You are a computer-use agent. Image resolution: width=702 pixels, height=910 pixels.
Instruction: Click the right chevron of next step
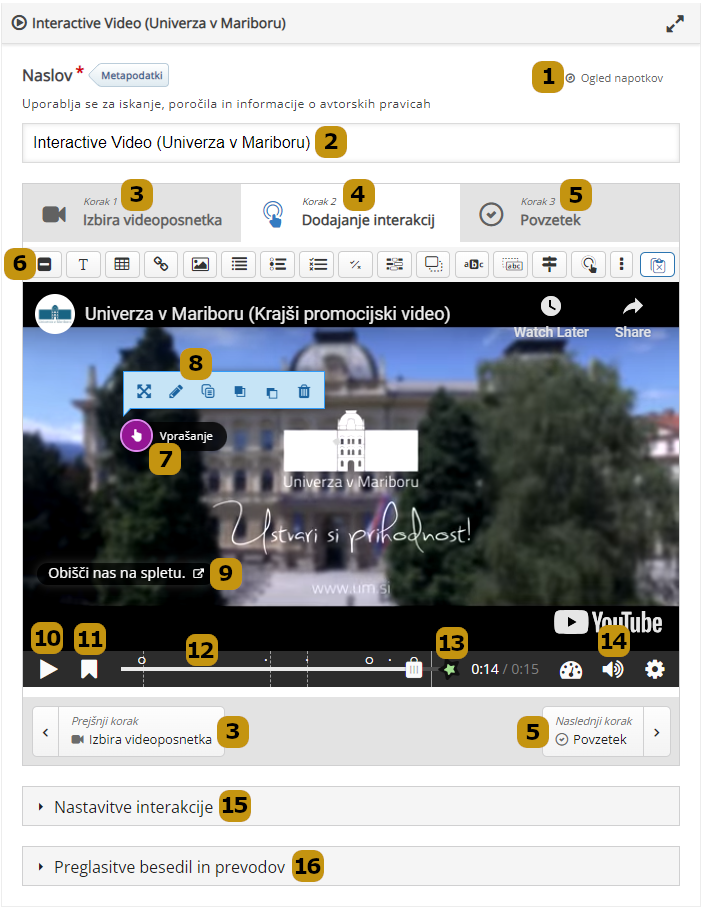coord(657,732)
